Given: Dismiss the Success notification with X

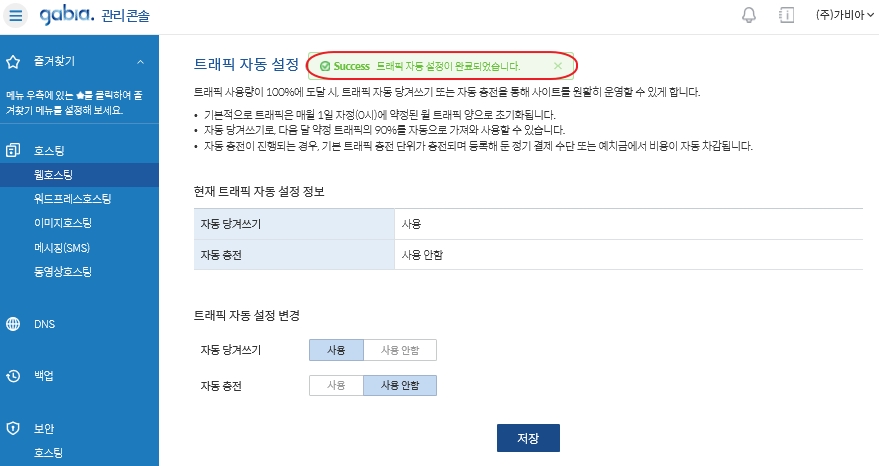Looking at the screenshot, I should tap(558, 66).
